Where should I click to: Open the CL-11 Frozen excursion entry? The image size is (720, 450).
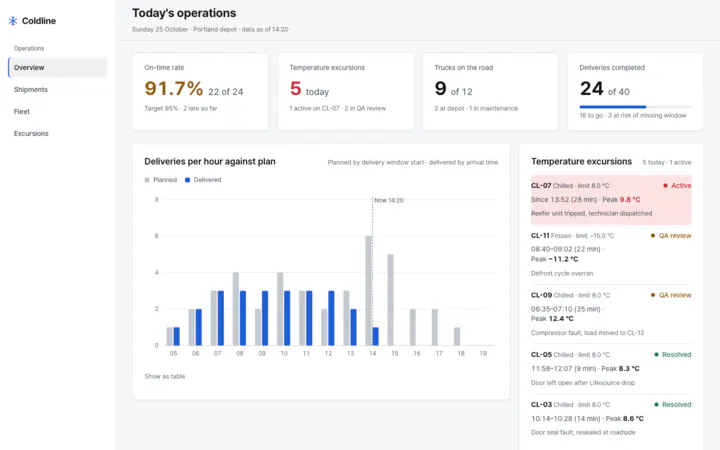(x=611, y=254)
